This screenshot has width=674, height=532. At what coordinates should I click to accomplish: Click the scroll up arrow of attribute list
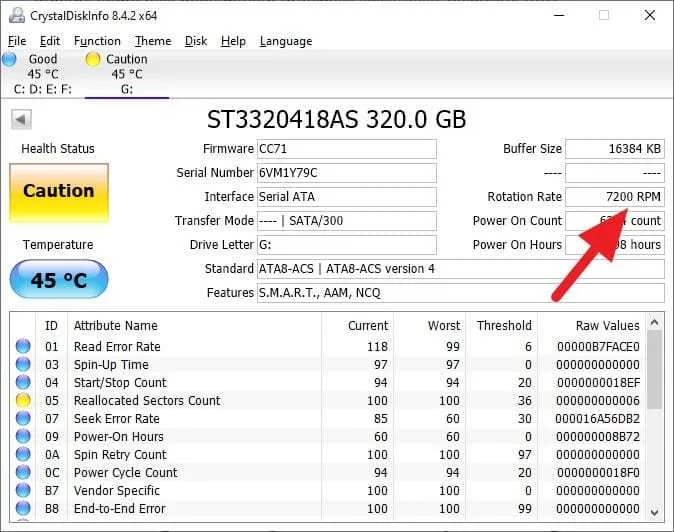pos(654,322)
